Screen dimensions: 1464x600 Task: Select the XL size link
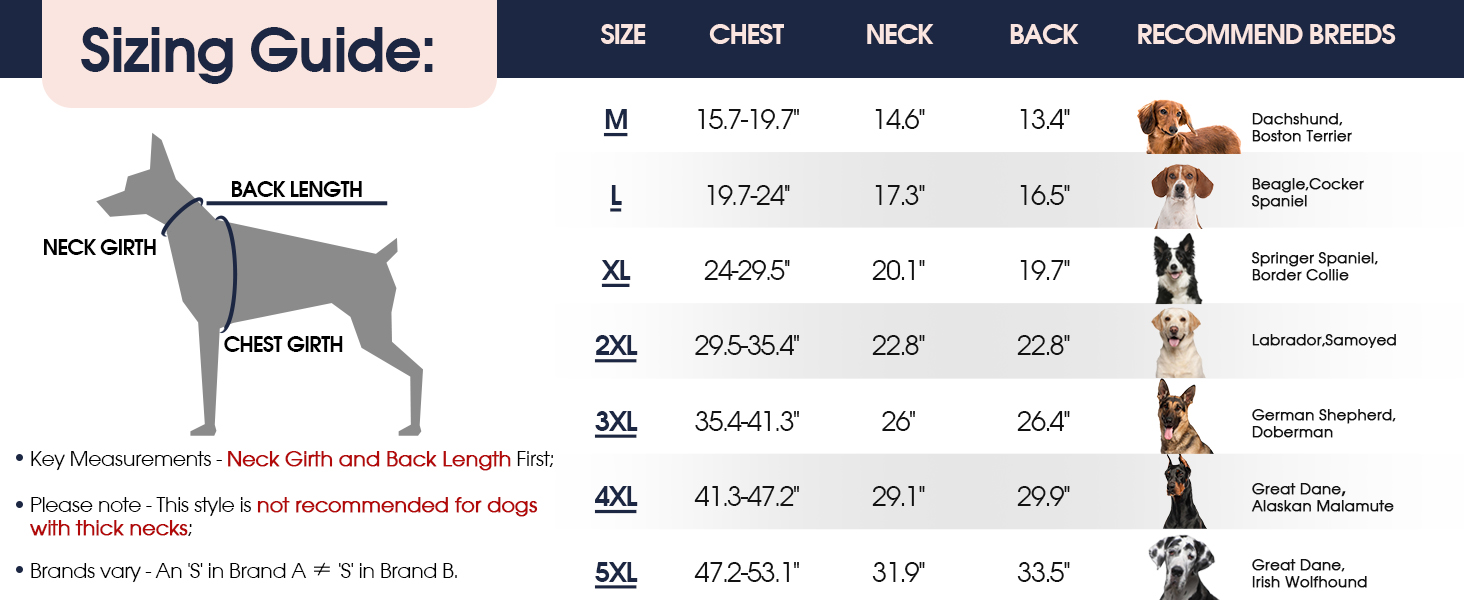click(x=616, y=271)
